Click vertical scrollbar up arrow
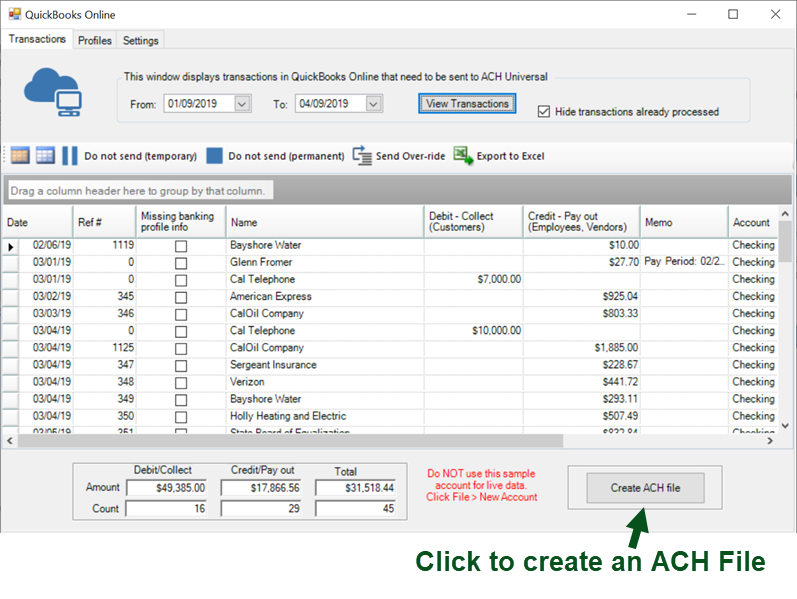This screenshot has height=599, width=797. pos(785,214)
